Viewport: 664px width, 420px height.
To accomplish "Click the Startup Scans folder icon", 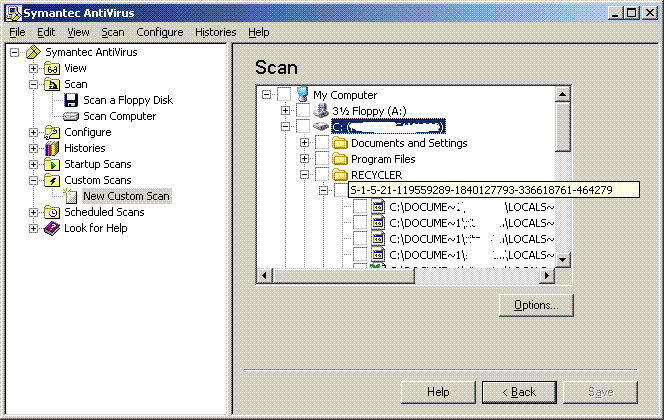I will pyautogui.click(x=52, y=164).
